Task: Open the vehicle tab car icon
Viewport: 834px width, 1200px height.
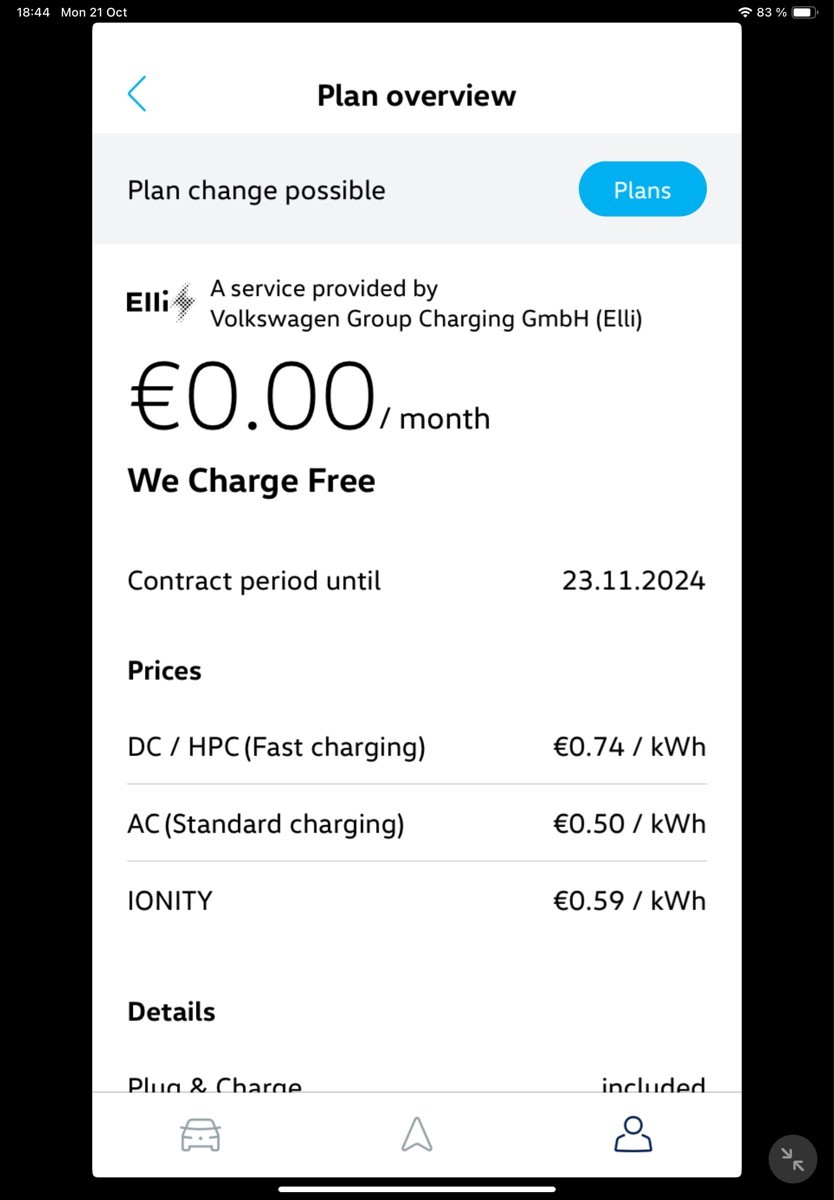Action: point(200,1134)
